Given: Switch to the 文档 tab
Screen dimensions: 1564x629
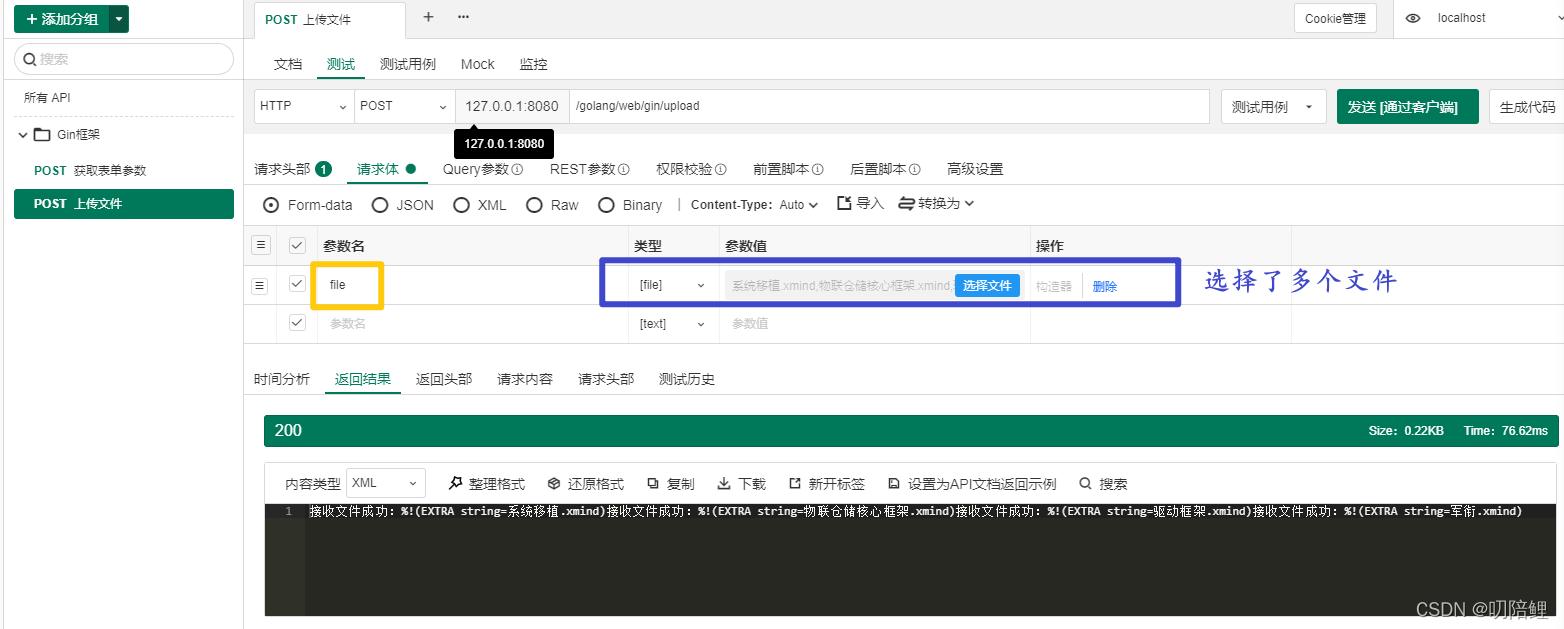Looking at the screenshot, I should coord(288,64).
